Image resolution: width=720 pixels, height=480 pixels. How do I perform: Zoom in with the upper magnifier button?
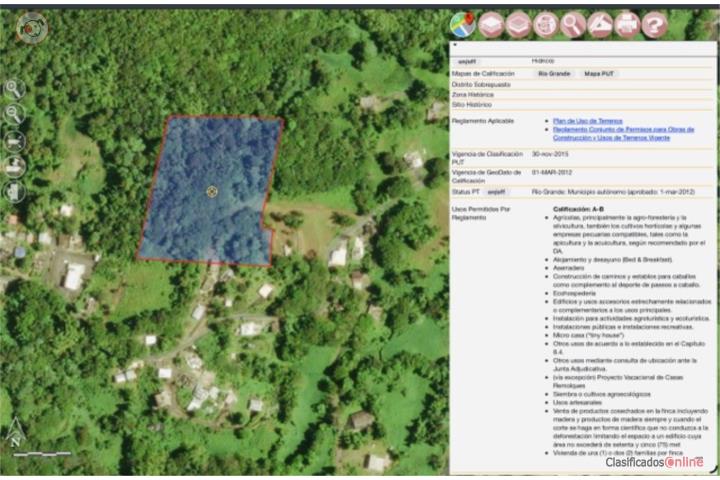click(14, 89)
